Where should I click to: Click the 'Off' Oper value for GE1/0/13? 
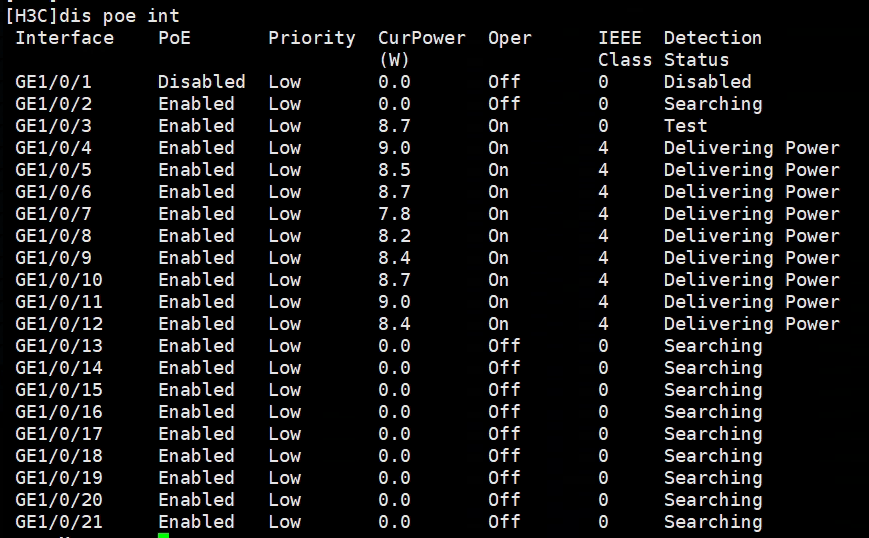tap(504, 346)
